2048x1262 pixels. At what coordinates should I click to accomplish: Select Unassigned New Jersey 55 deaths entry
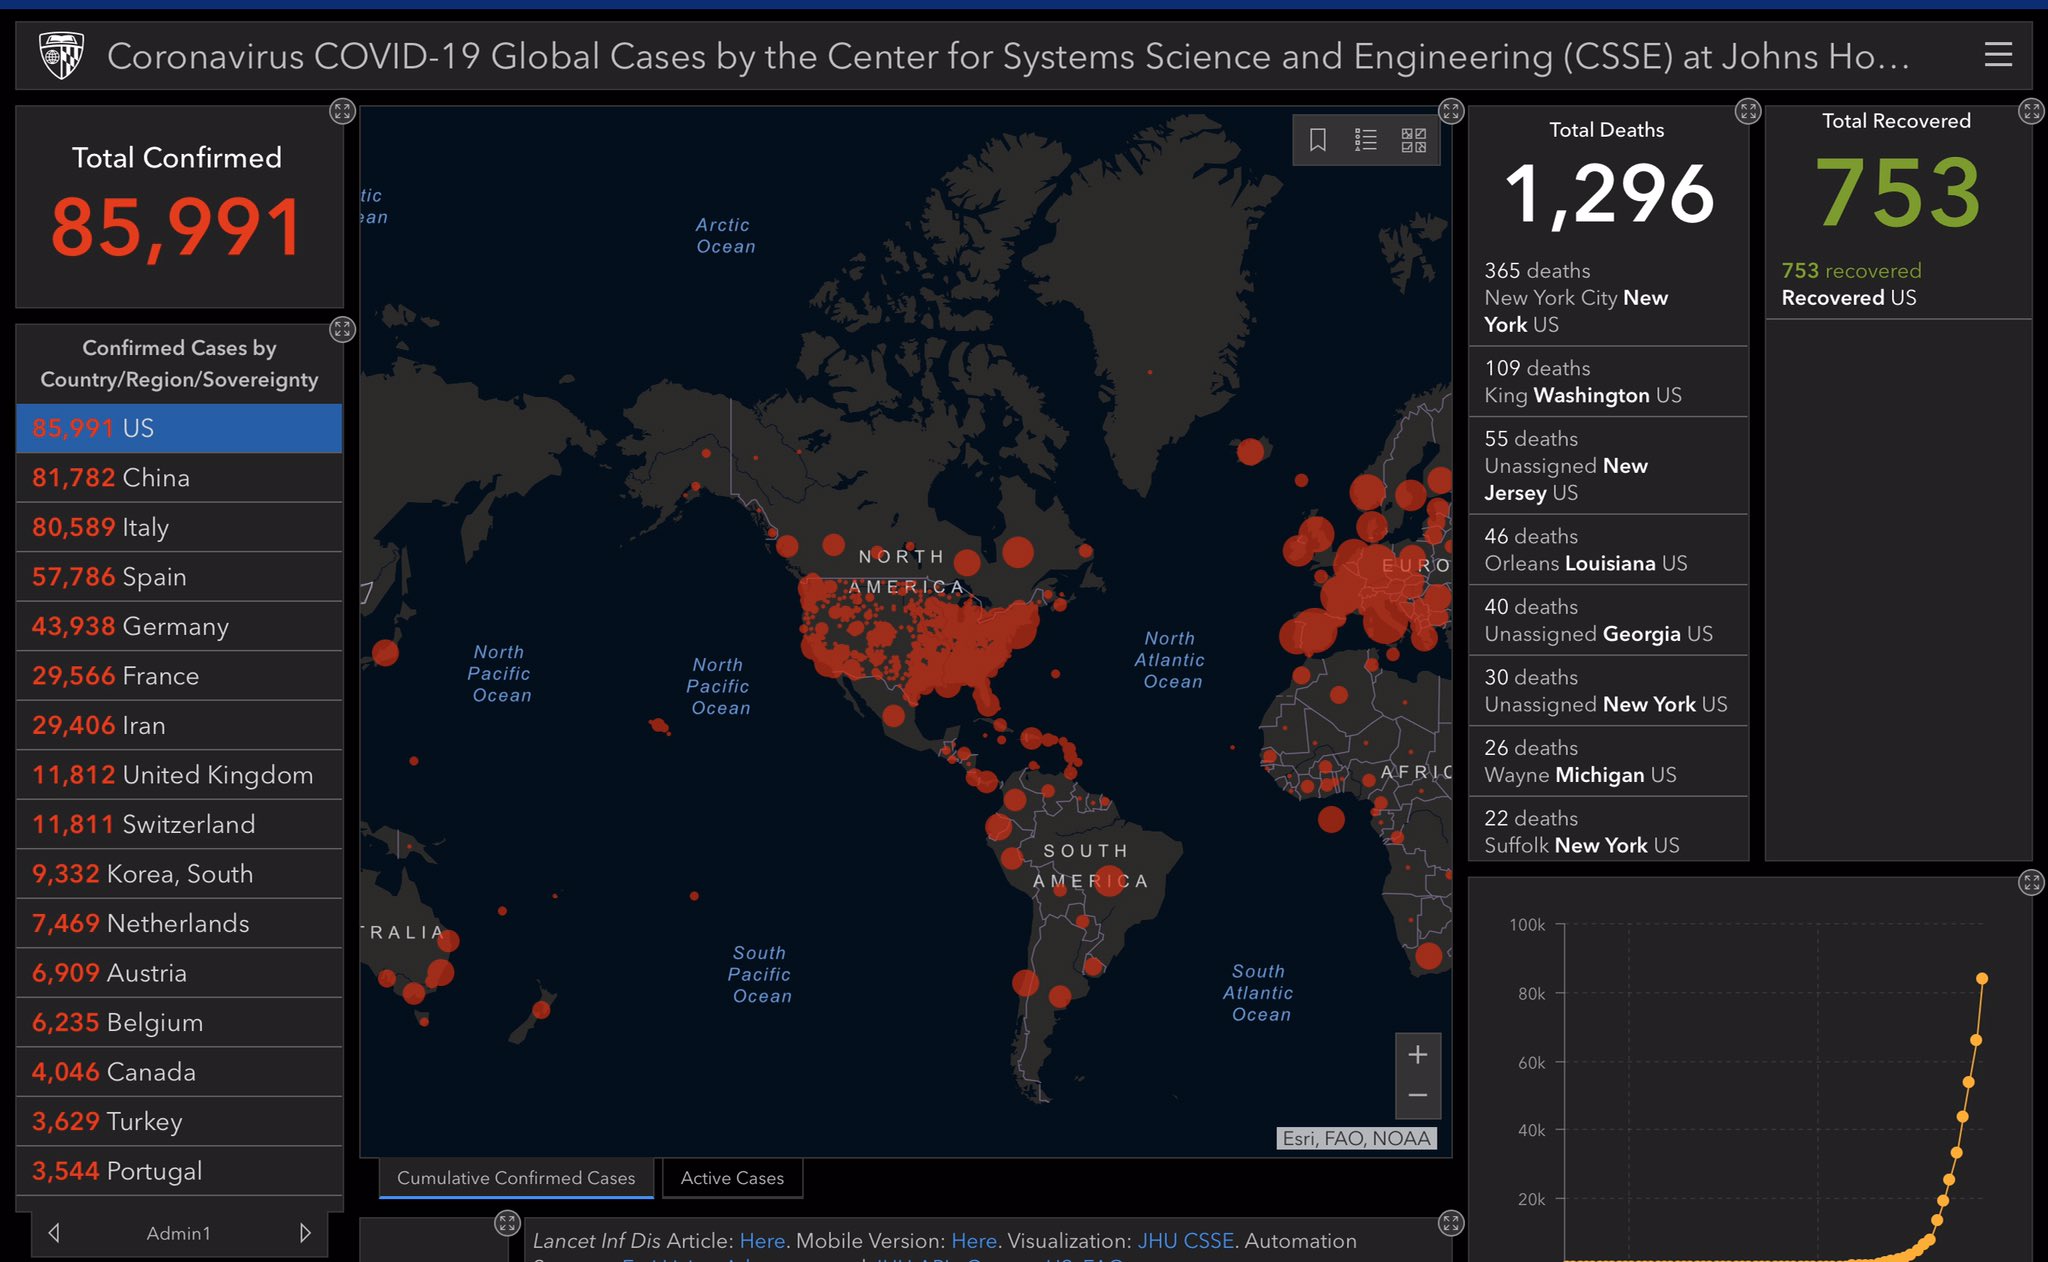coord(1608,466)
